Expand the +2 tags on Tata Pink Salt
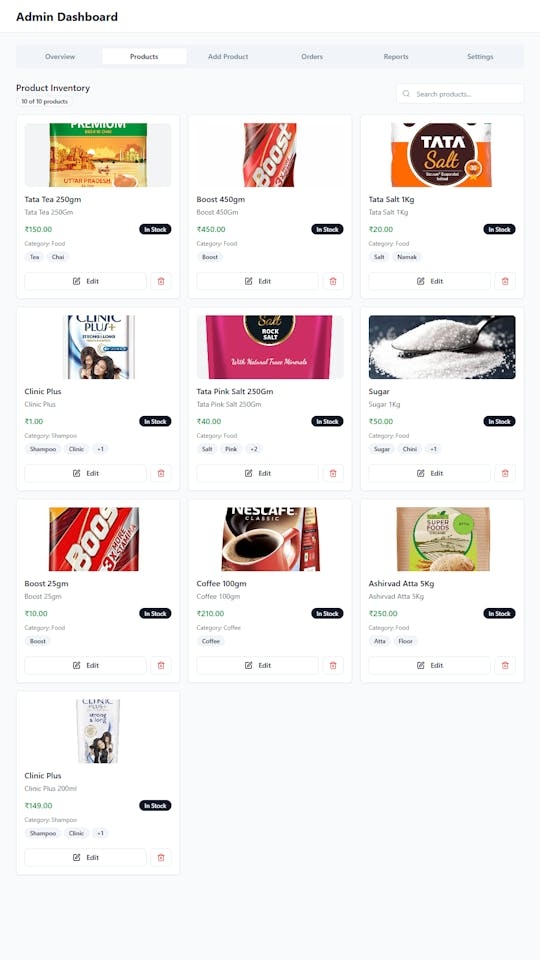This screenshot has height=960, width=540. coord(253,449)
